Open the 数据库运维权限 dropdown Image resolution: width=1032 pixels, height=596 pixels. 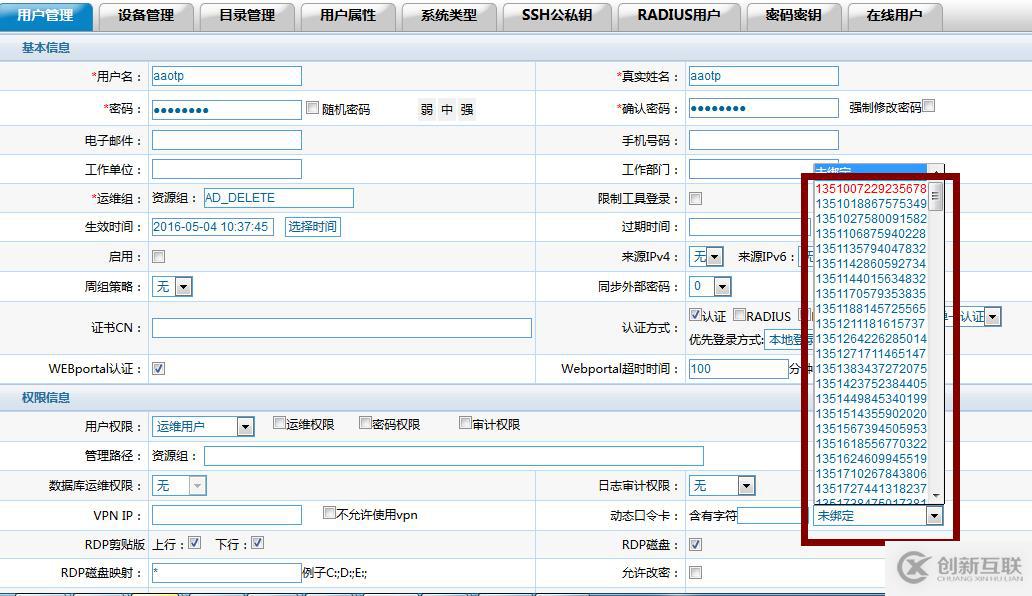(x=179, y=485)
